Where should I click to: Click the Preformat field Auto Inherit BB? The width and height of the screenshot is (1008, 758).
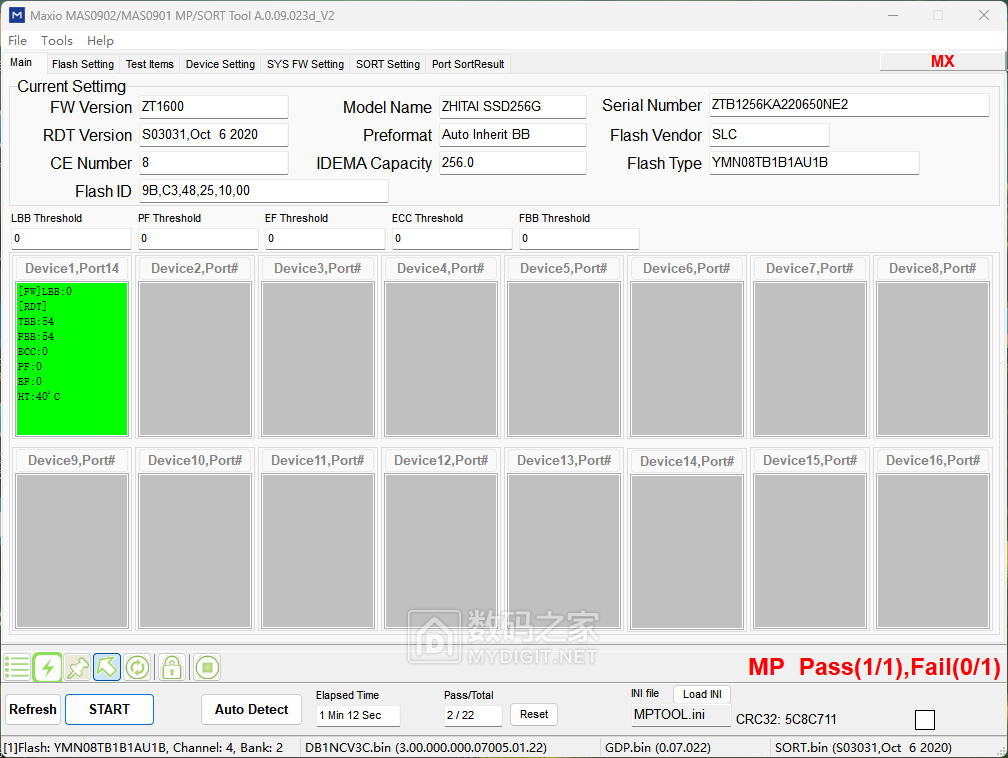[x=512, y=134]
